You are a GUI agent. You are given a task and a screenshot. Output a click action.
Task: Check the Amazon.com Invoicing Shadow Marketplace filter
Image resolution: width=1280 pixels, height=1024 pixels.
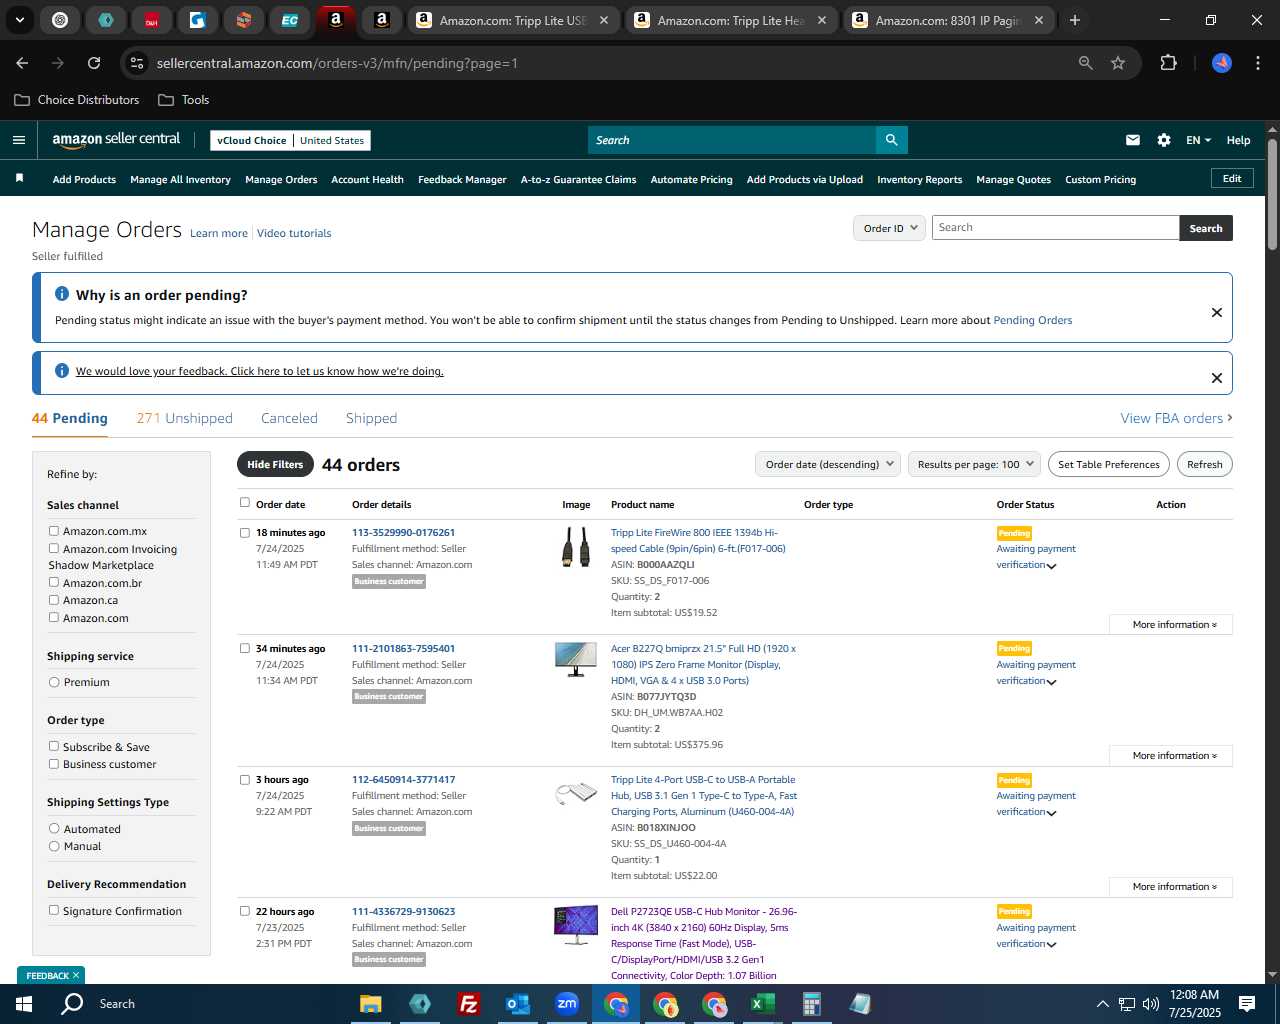(54, 548)
